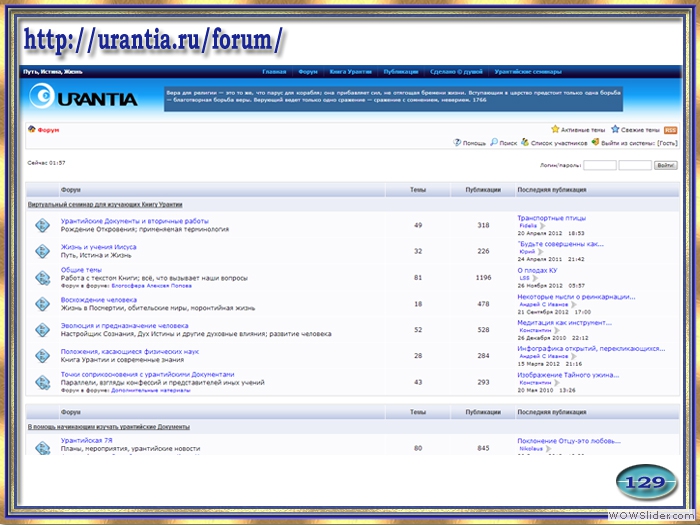Open last post Поклонение Отцу-это любовь
The height and width of the screenshot is (525, 700).
click(569, 441)
